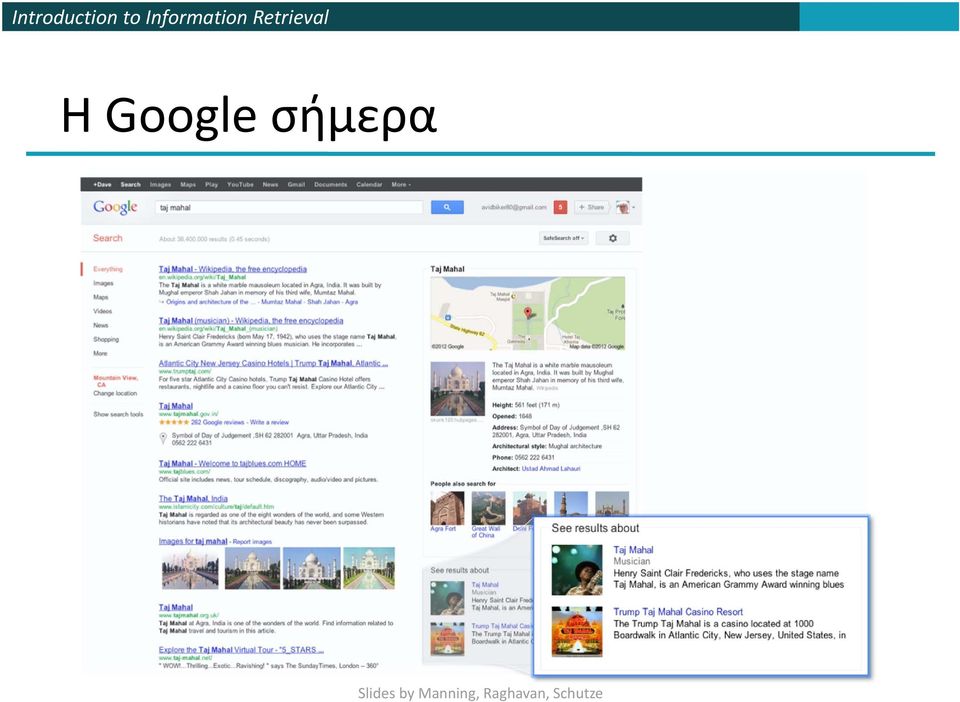Click the +Dave item in top bar

[102, 184]
